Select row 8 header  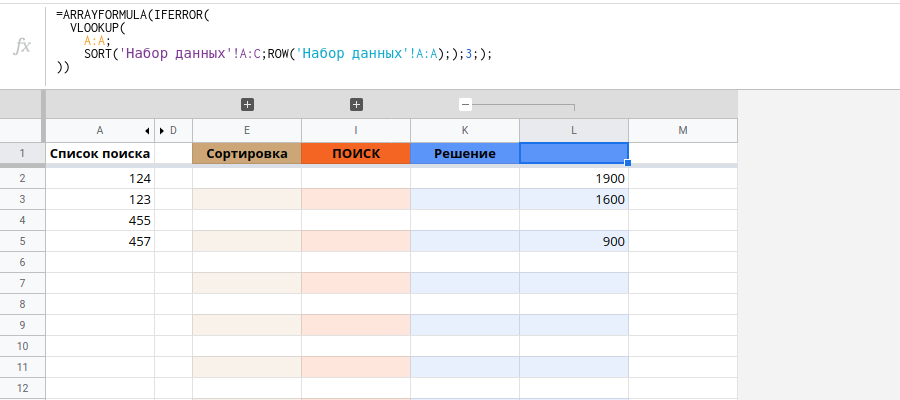coord(22,304)
